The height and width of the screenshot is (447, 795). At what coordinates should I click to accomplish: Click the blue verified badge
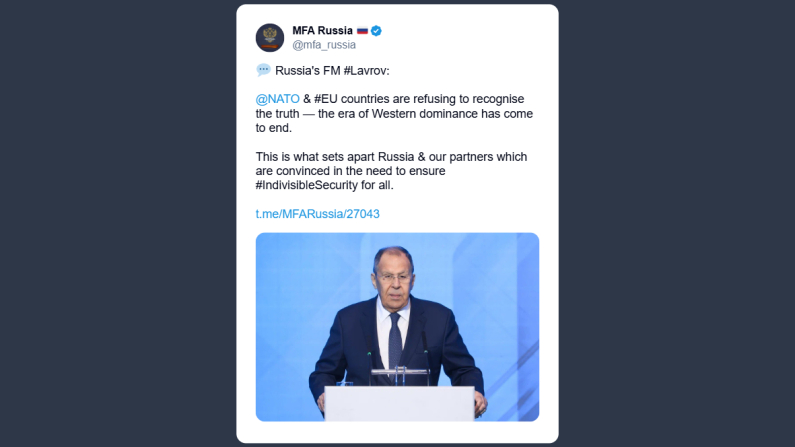click(376, 31)
